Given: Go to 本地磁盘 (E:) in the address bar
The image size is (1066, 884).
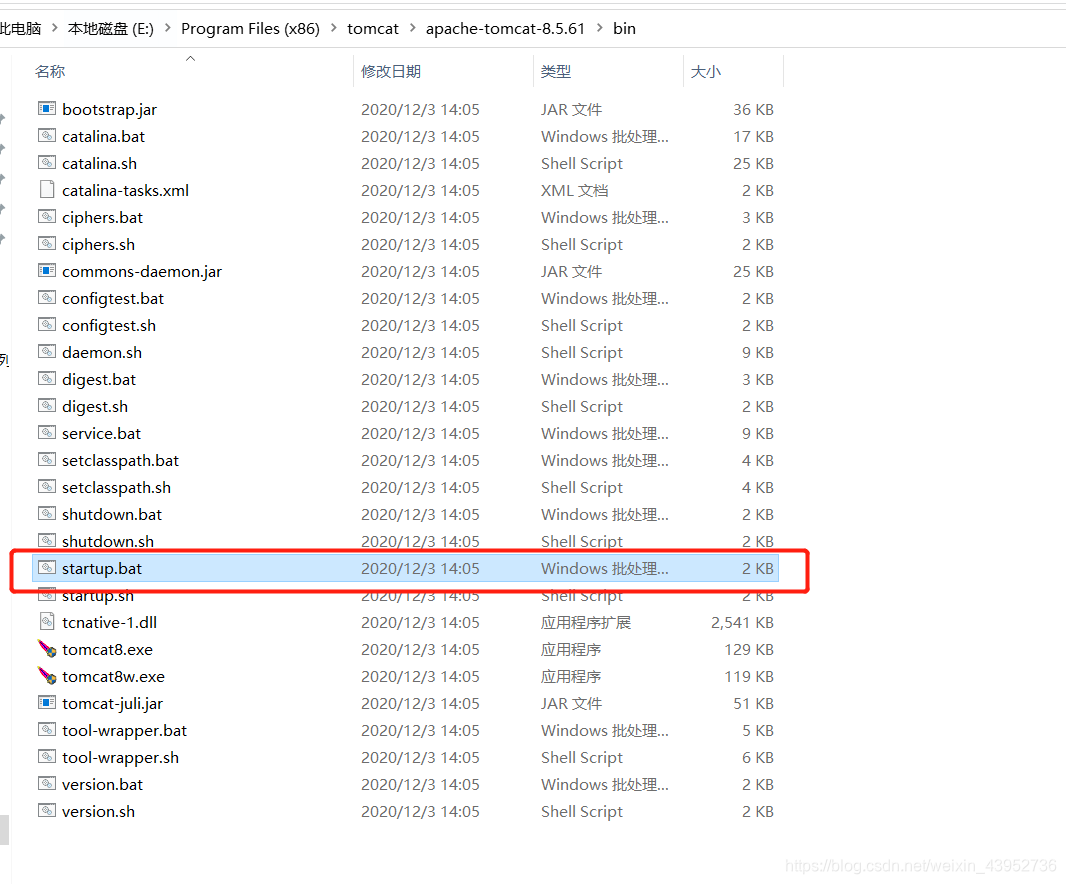Looking at the screenshot, I should click(111, 29).
